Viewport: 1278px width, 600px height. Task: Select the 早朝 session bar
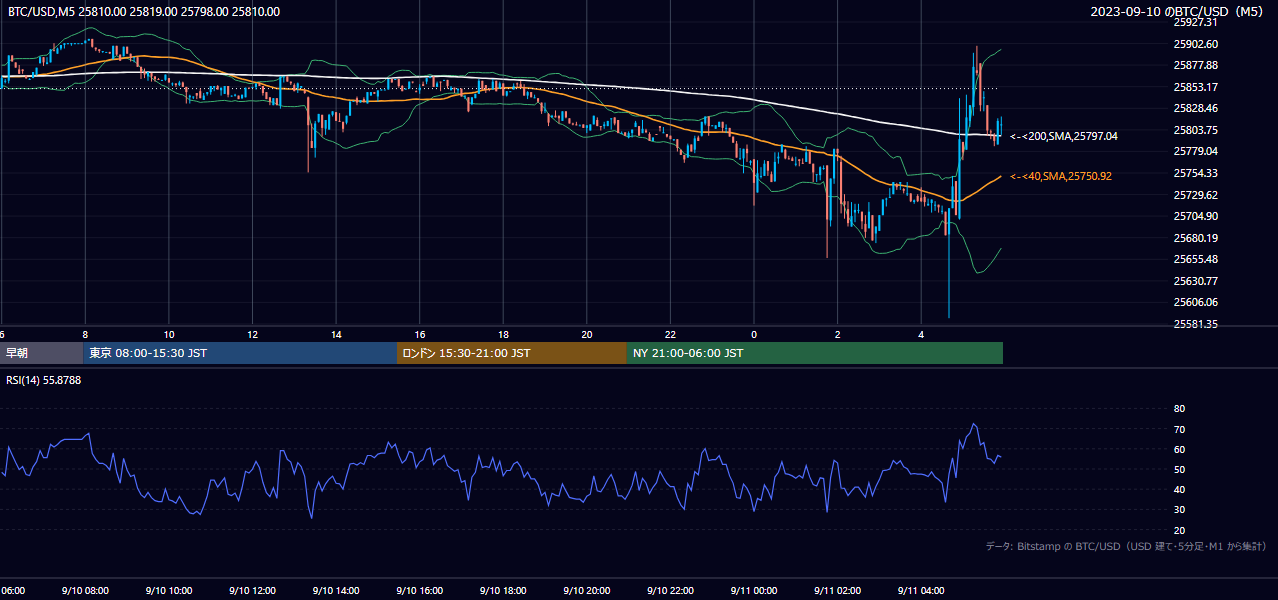(42, 353)
